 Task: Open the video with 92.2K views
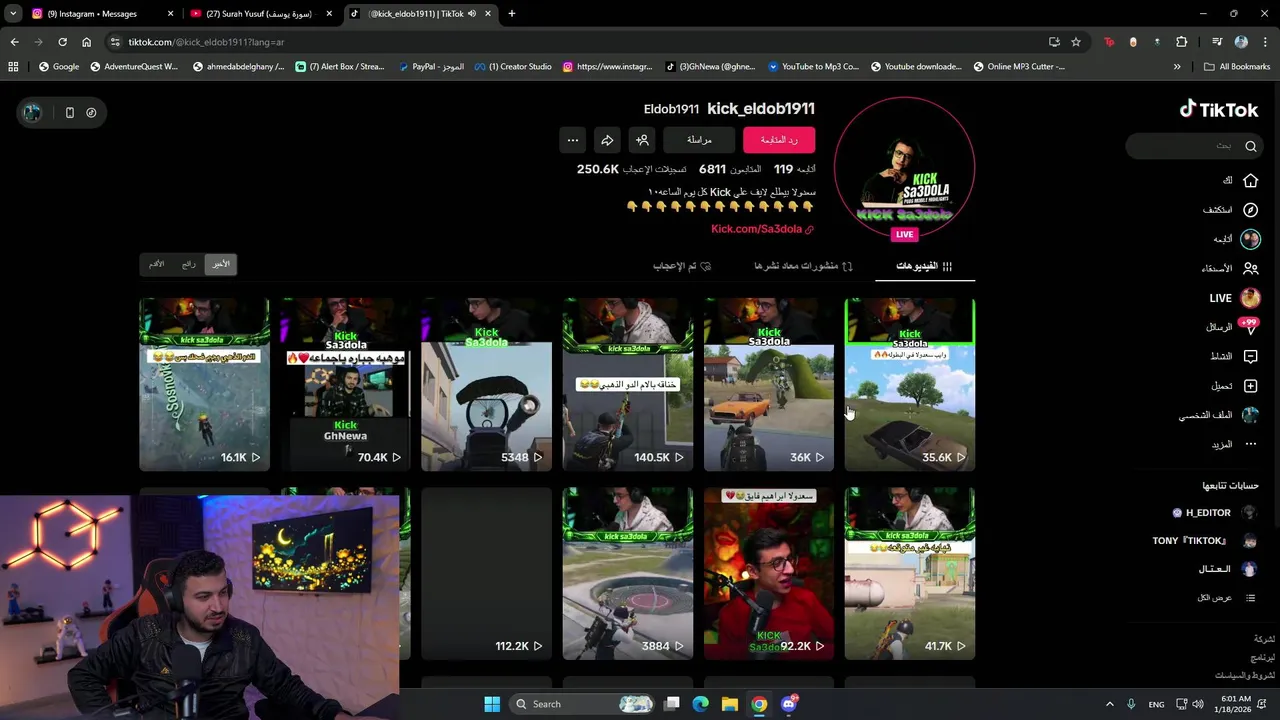[x=769, y=574]
